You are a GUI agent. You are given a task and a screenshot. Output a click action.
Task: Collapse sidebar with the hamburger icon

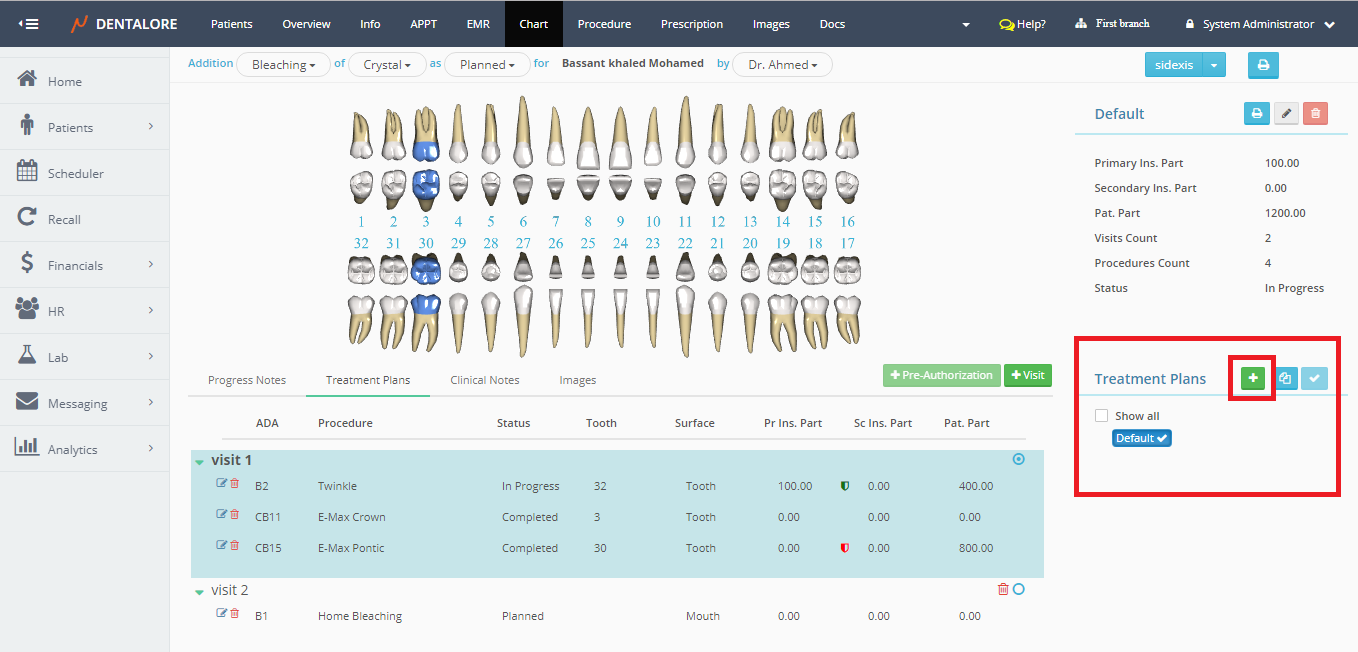point(28,23)
